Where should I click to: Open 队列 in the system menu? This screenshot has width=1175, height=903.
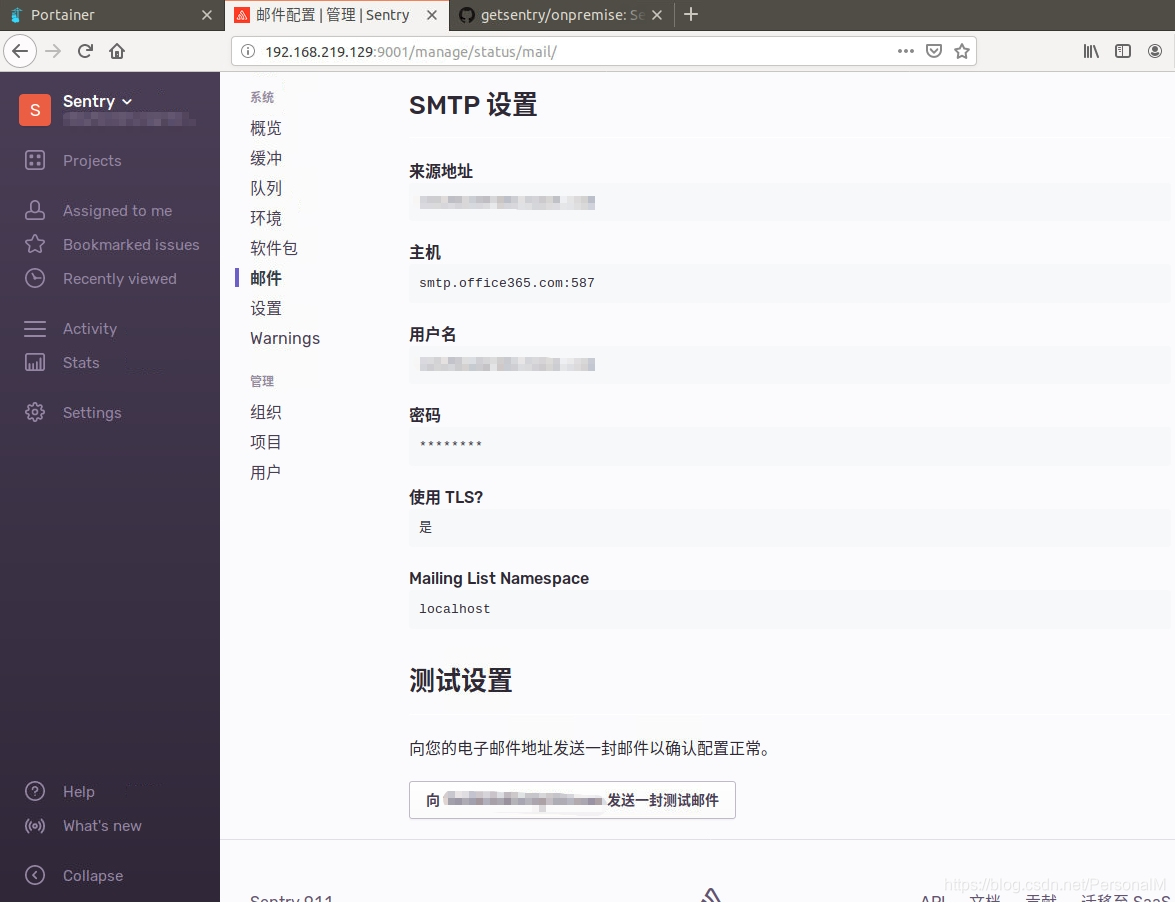[x=266, y=188]
